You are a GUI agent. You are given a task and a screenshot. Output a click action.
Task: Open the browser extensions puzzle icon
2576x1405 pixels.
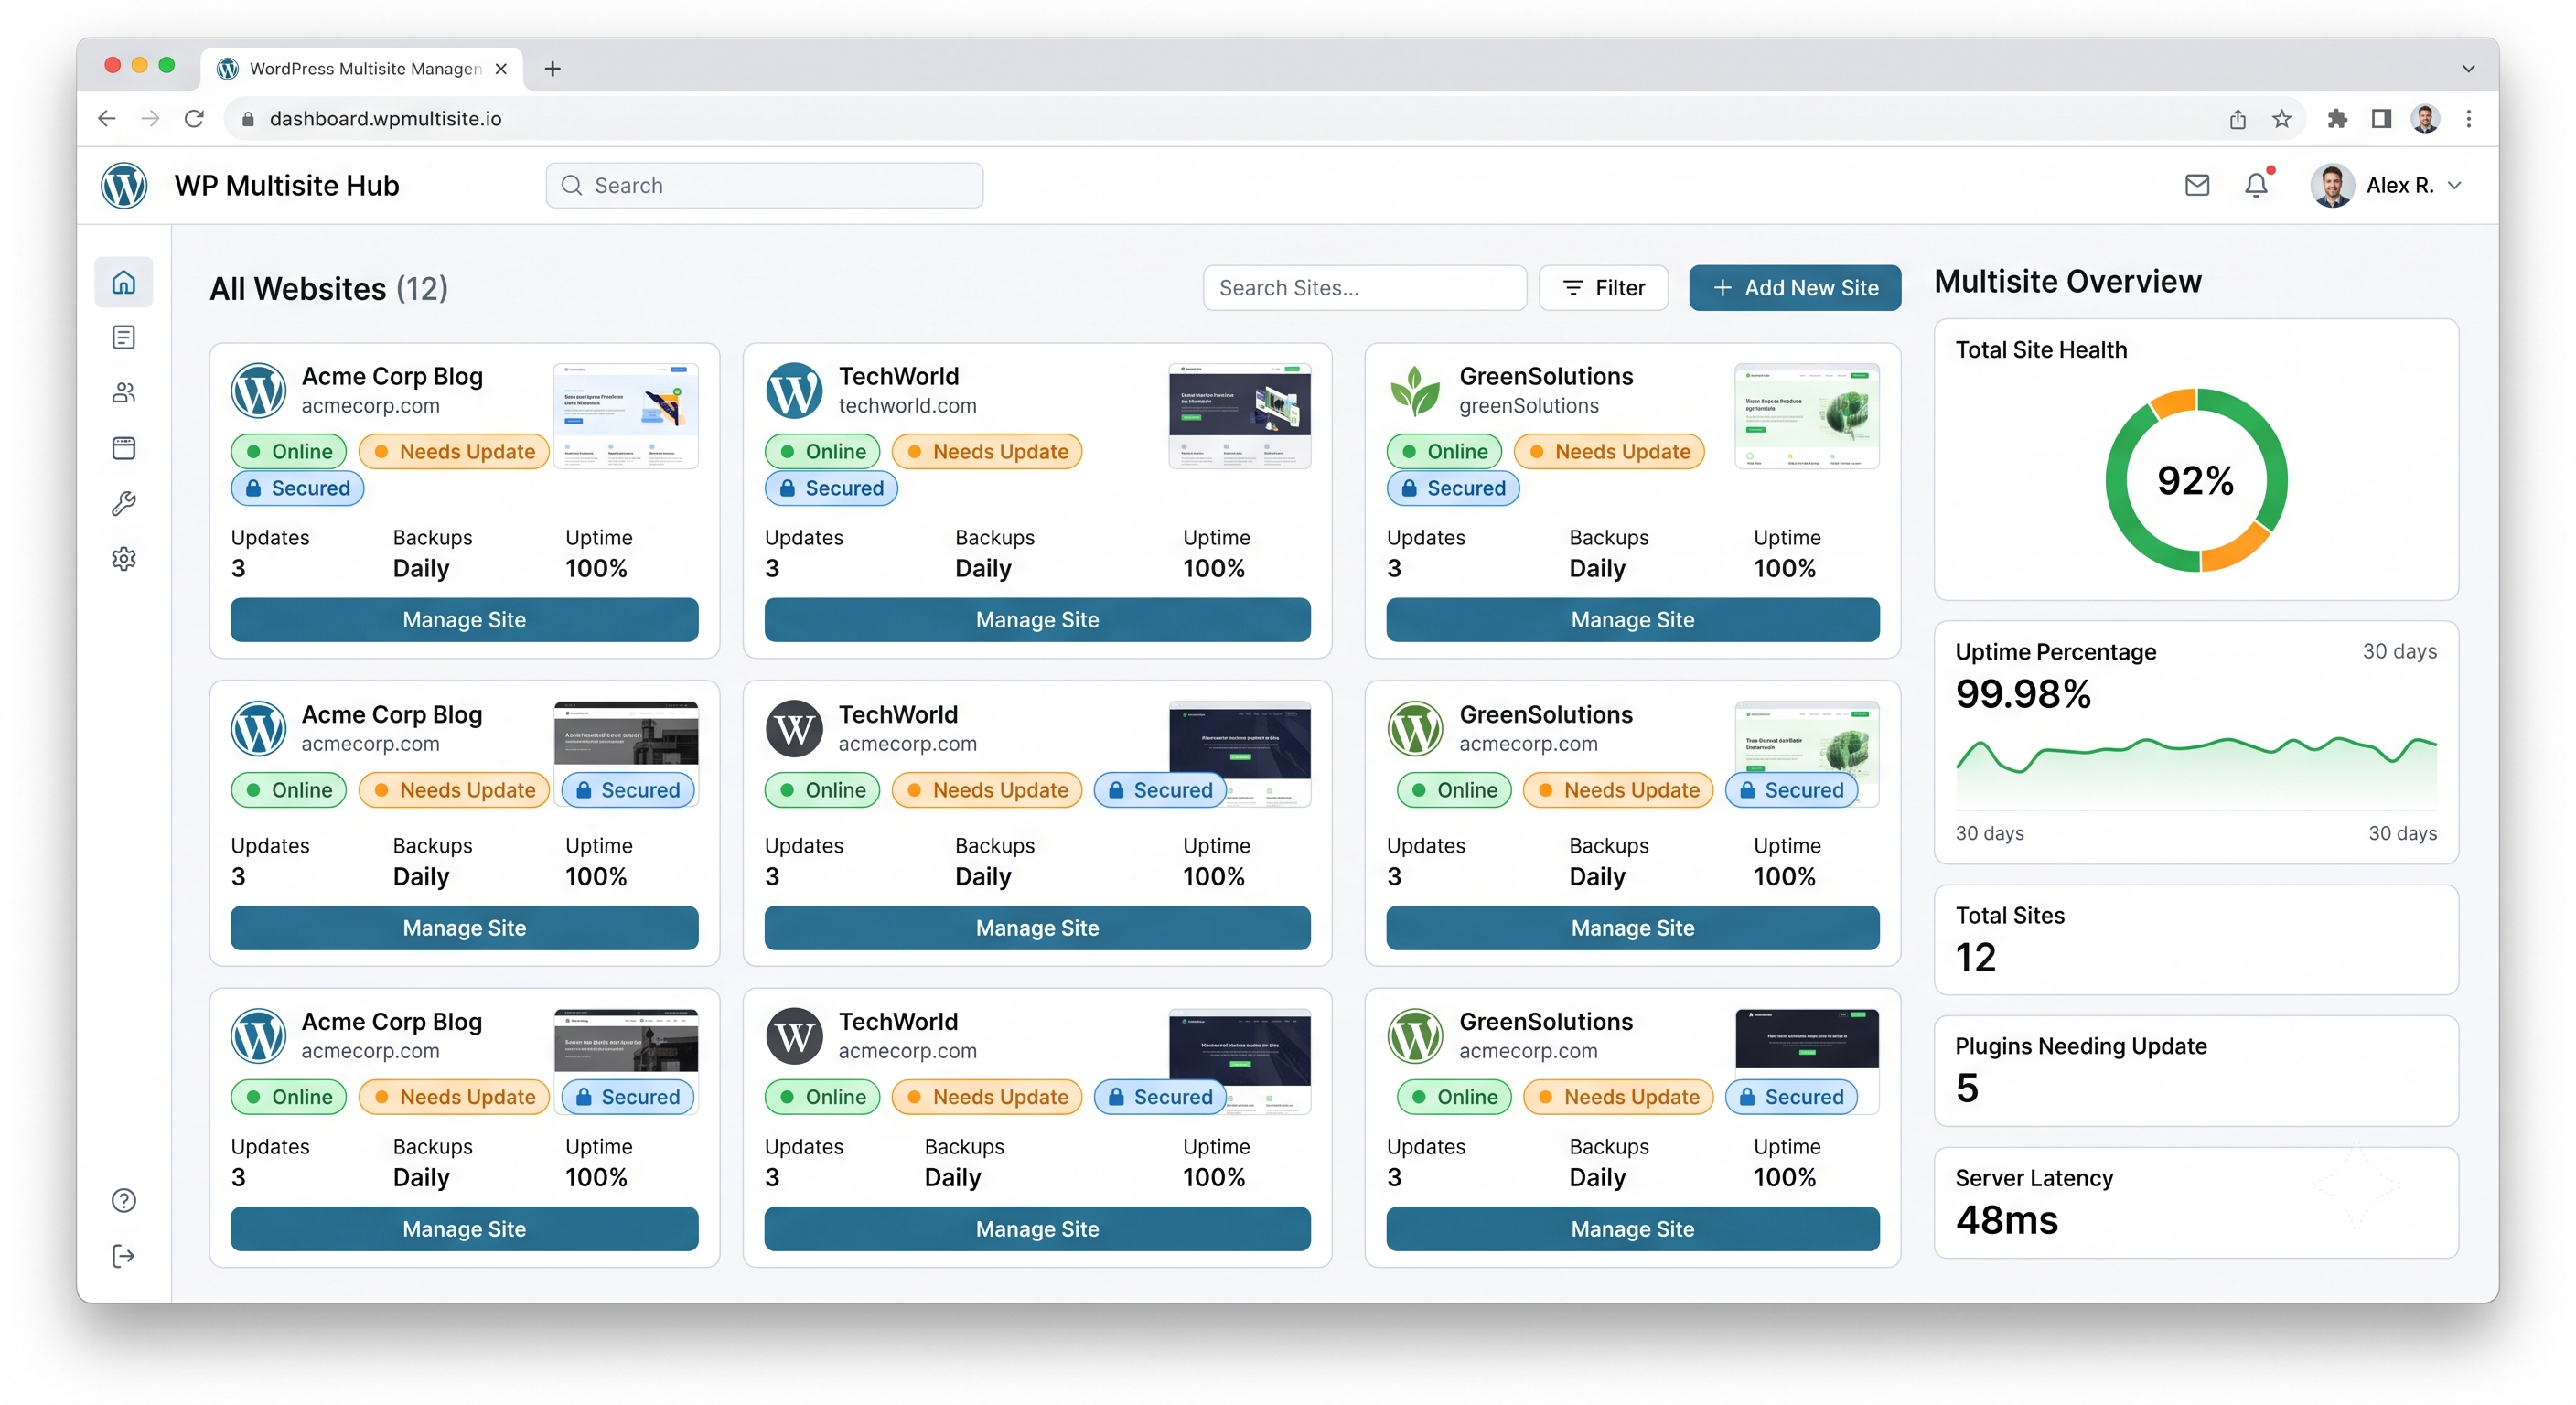click(2337, 119)
